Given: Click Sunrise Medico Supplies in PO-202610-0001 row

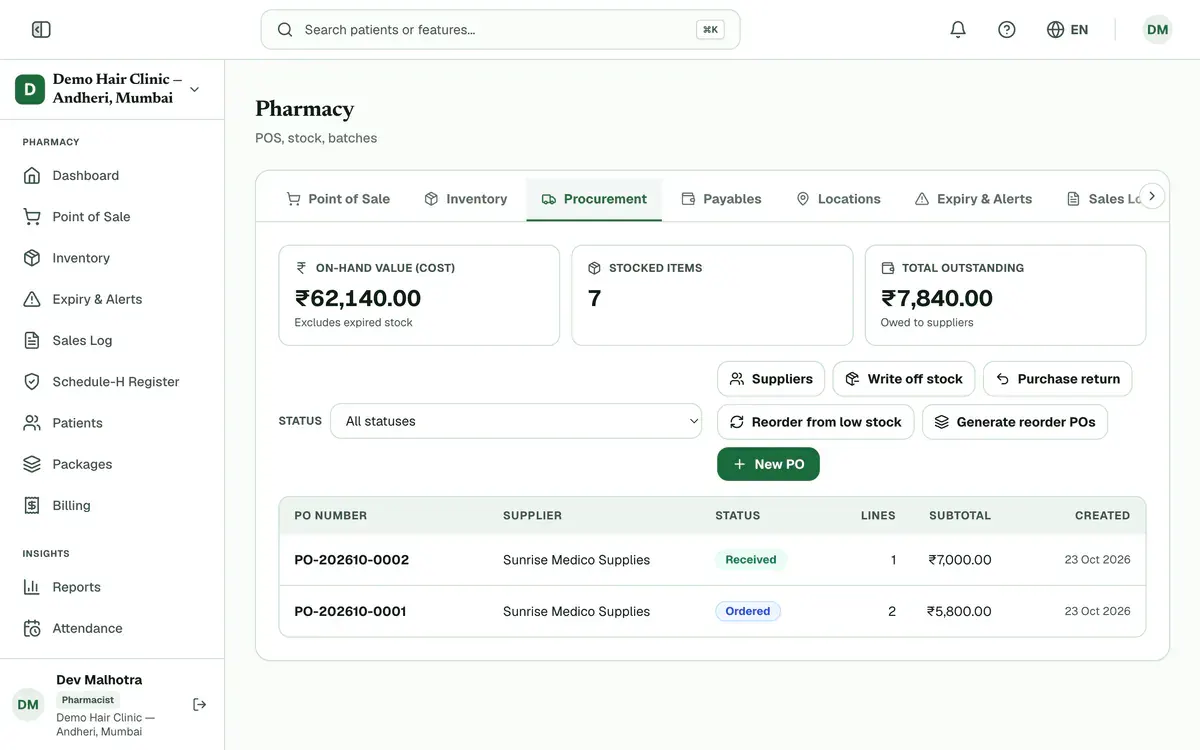Looking at the screenshot, I should (576, 611).
